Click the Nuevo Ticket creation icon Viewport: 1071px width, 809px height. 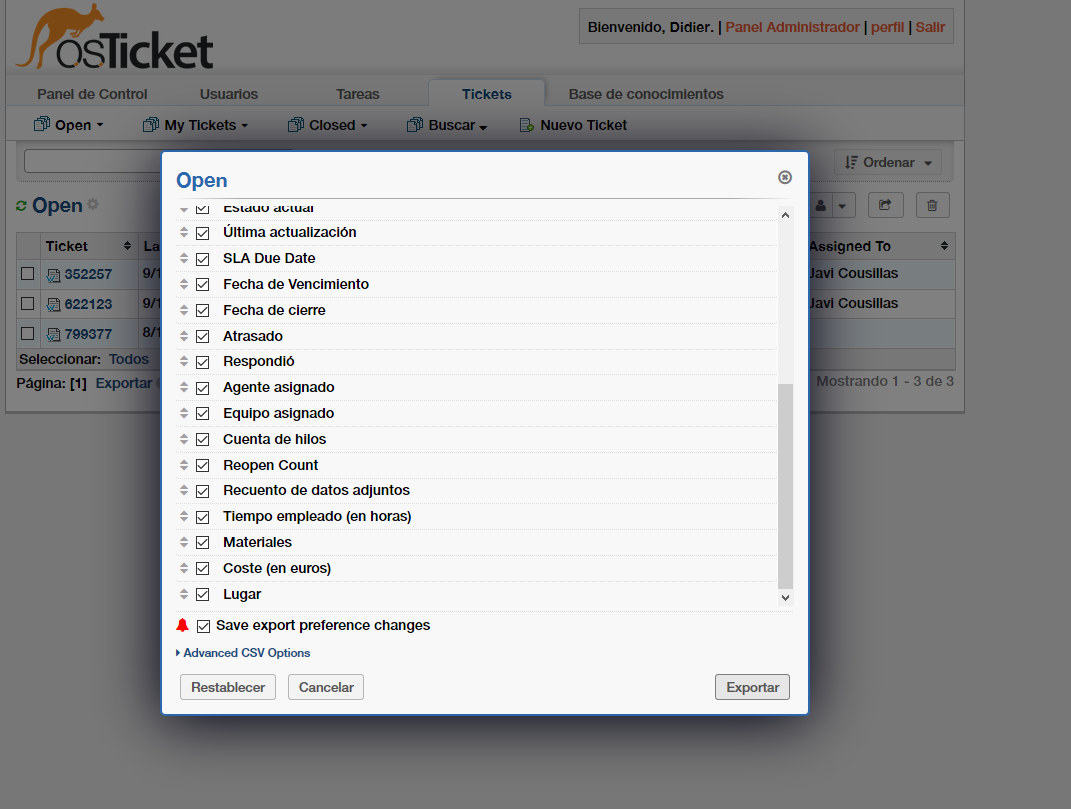pyautogui.click(x=525, y=125)
